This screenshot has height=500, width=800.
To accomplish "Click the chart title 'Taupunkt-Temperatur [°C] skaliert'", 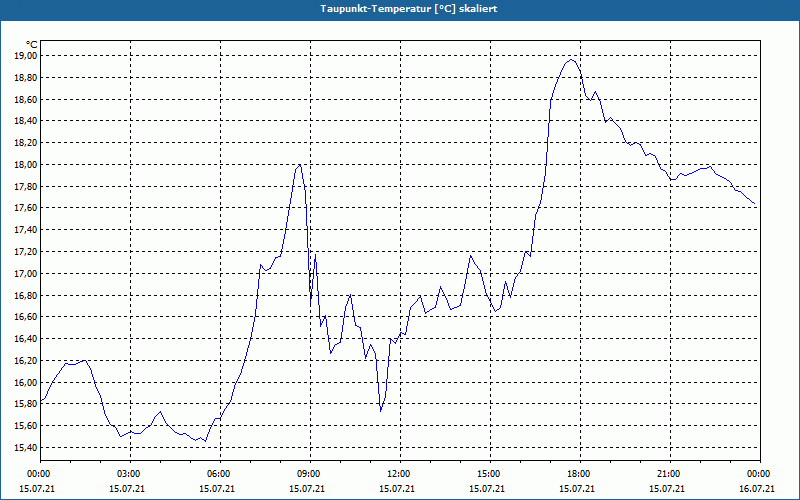I will pos(409,9).
